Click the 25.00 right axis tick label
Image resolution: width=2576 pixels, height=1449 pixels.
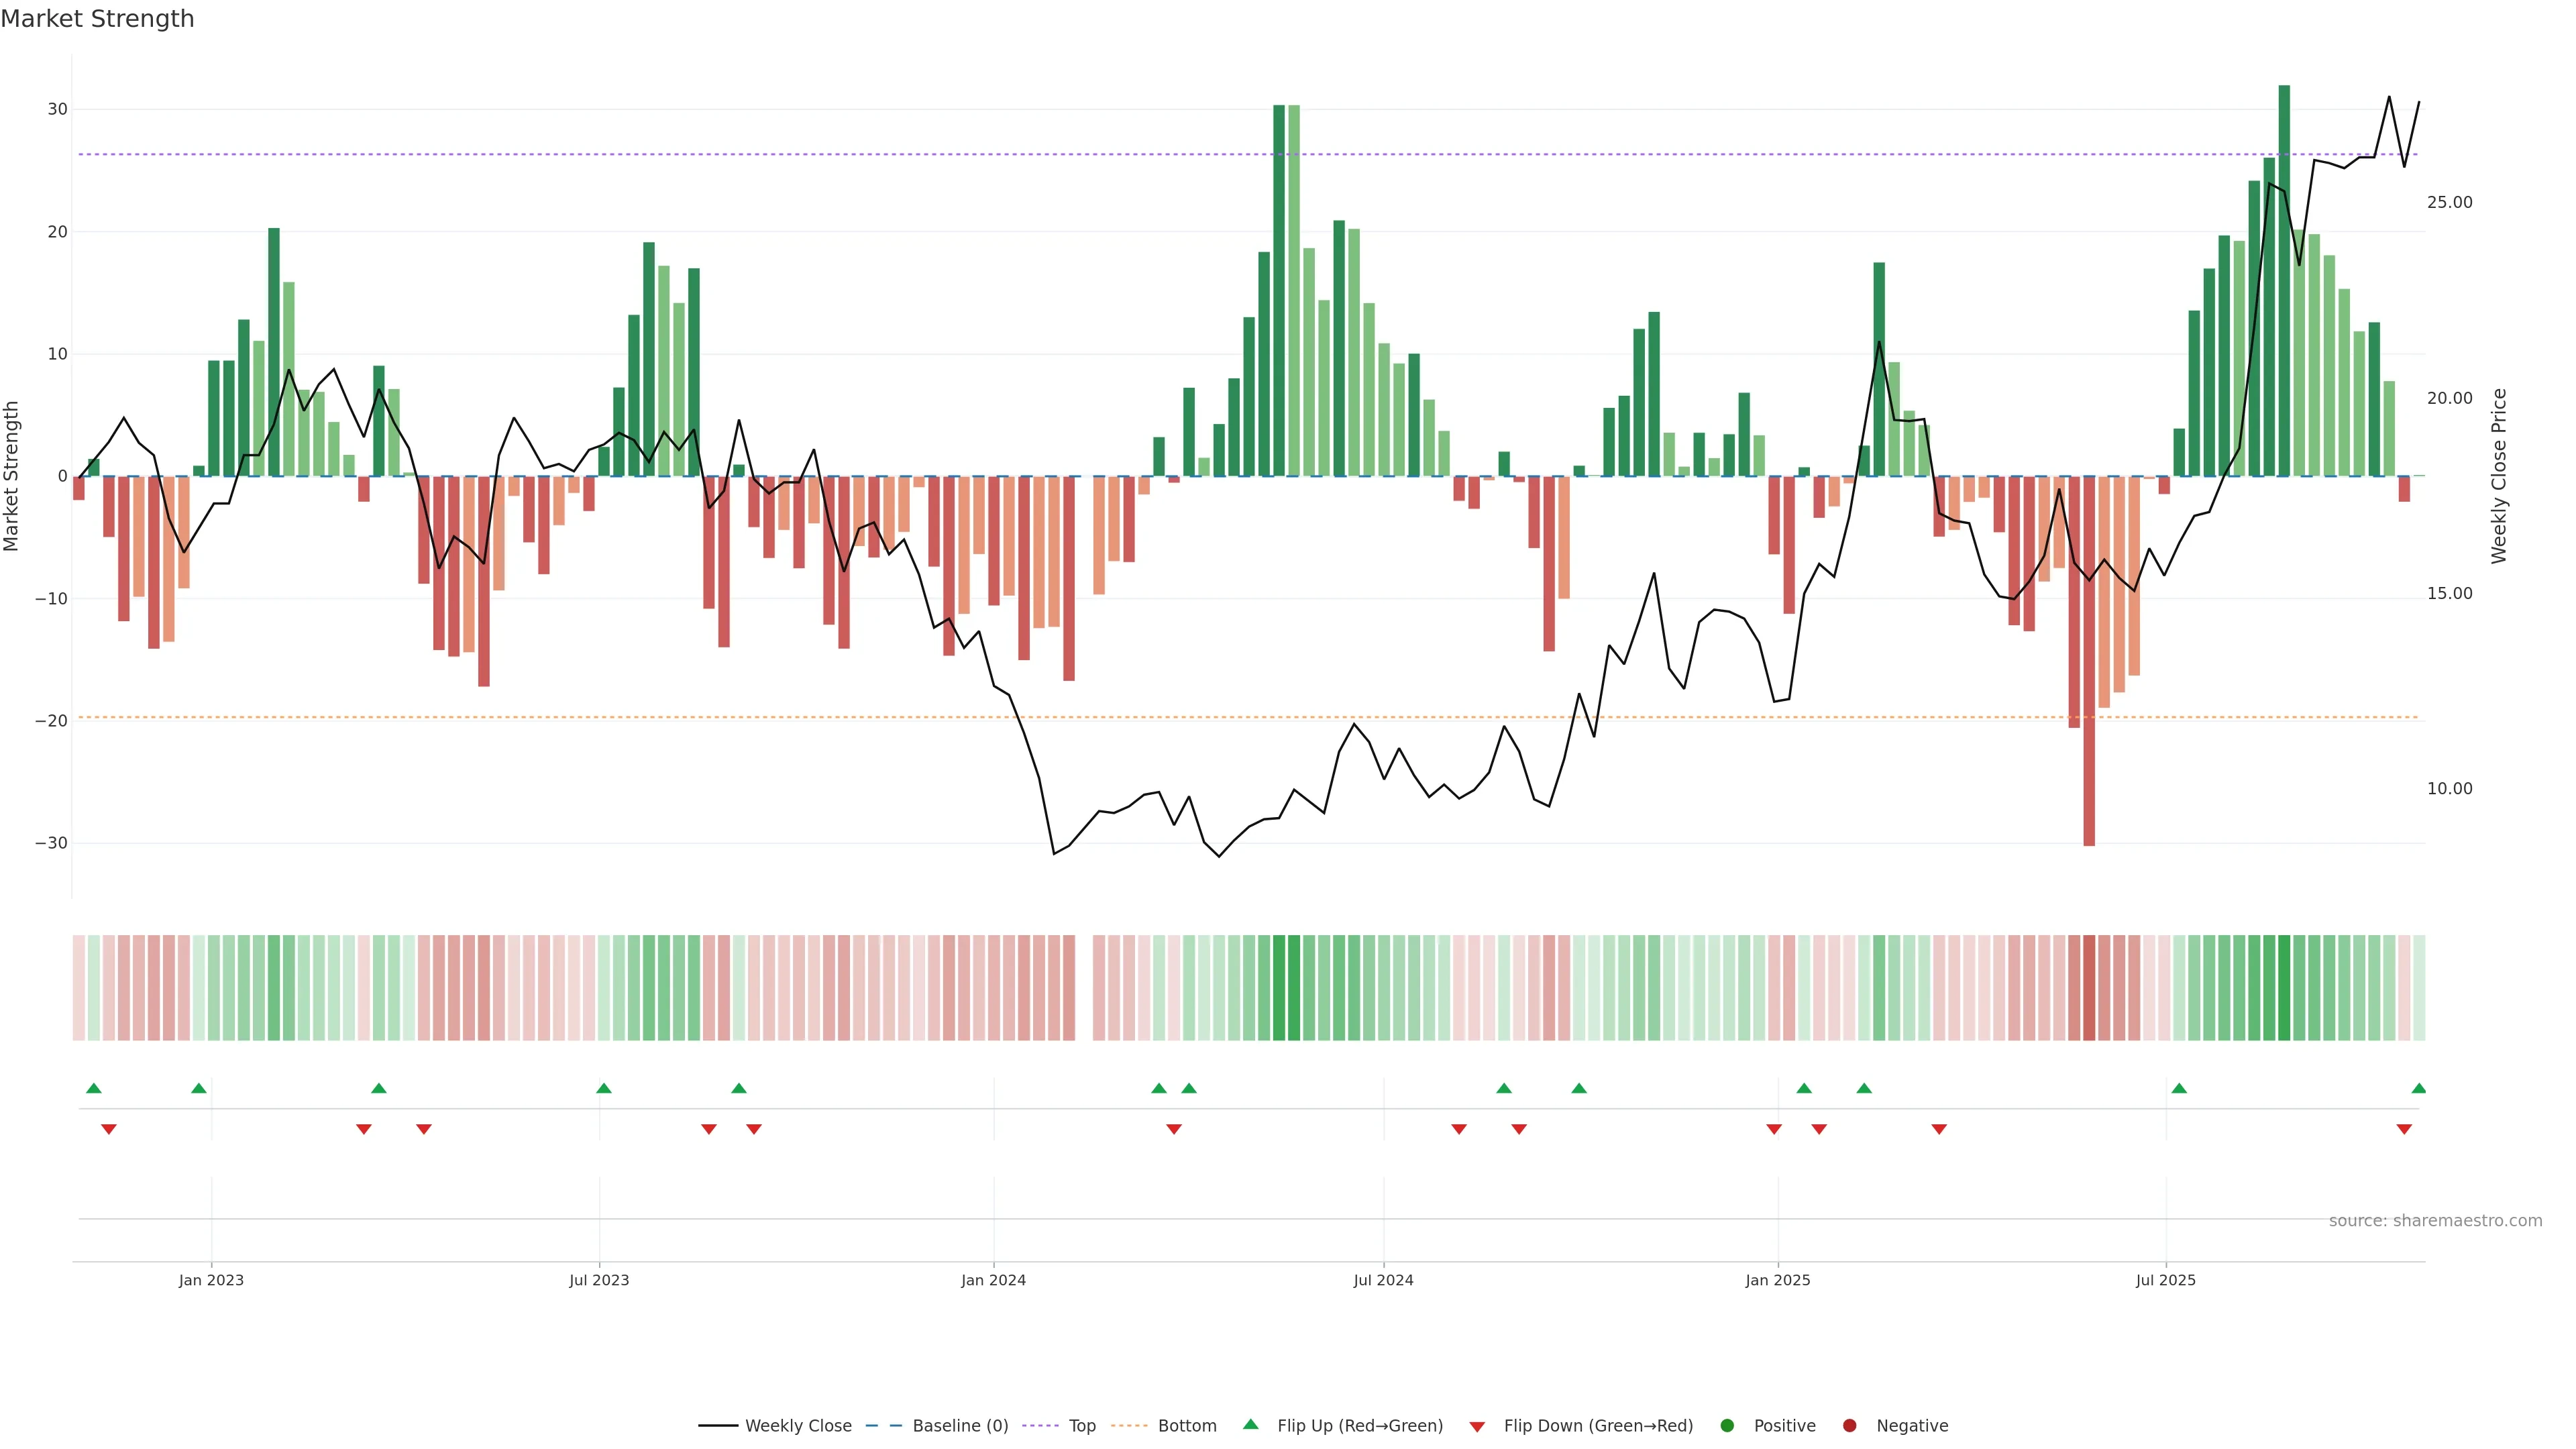tap(2449, 202)
